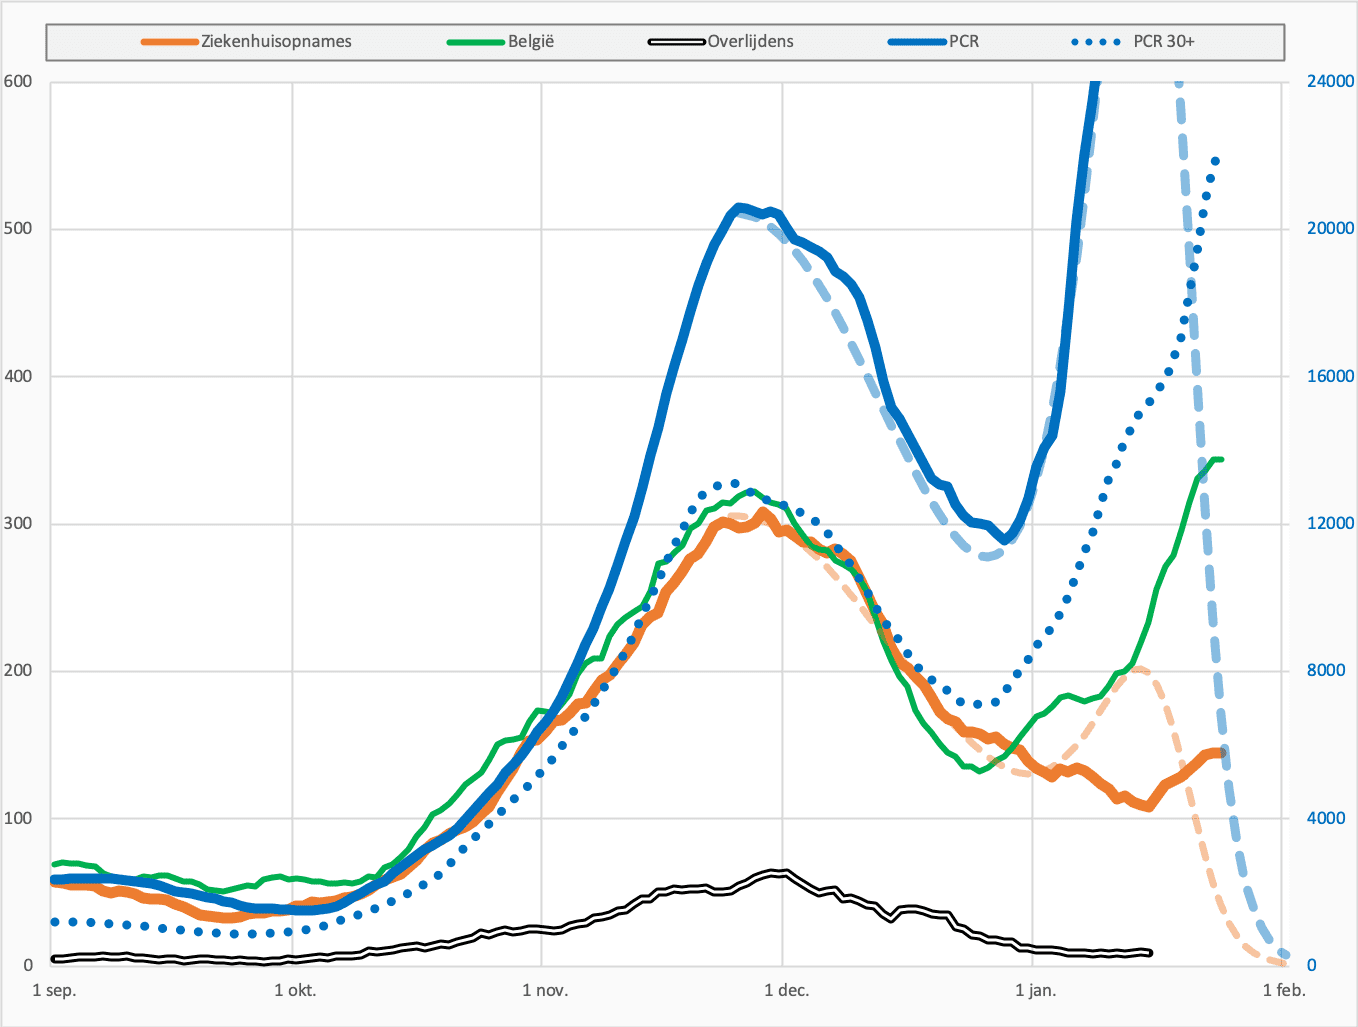The image size is (1358, 1027).
Task: Click the solid blue PCR legend swatch
Action: click(x=917, y=42)
